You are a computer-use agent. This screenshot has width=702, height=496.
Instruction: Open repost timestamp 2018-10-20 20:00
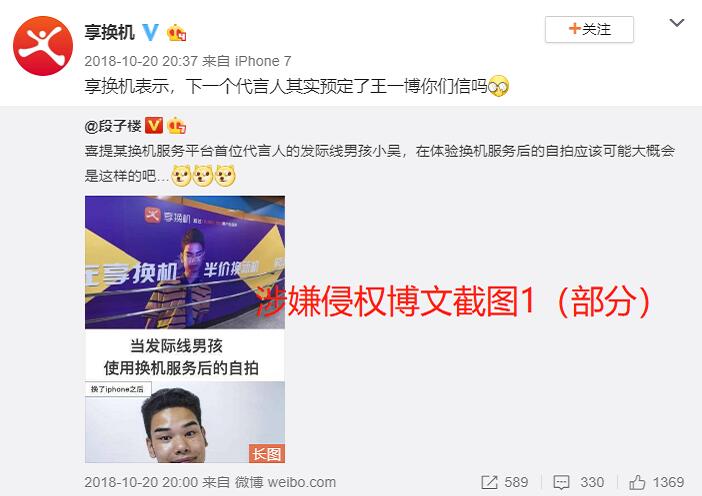[141, 482]
